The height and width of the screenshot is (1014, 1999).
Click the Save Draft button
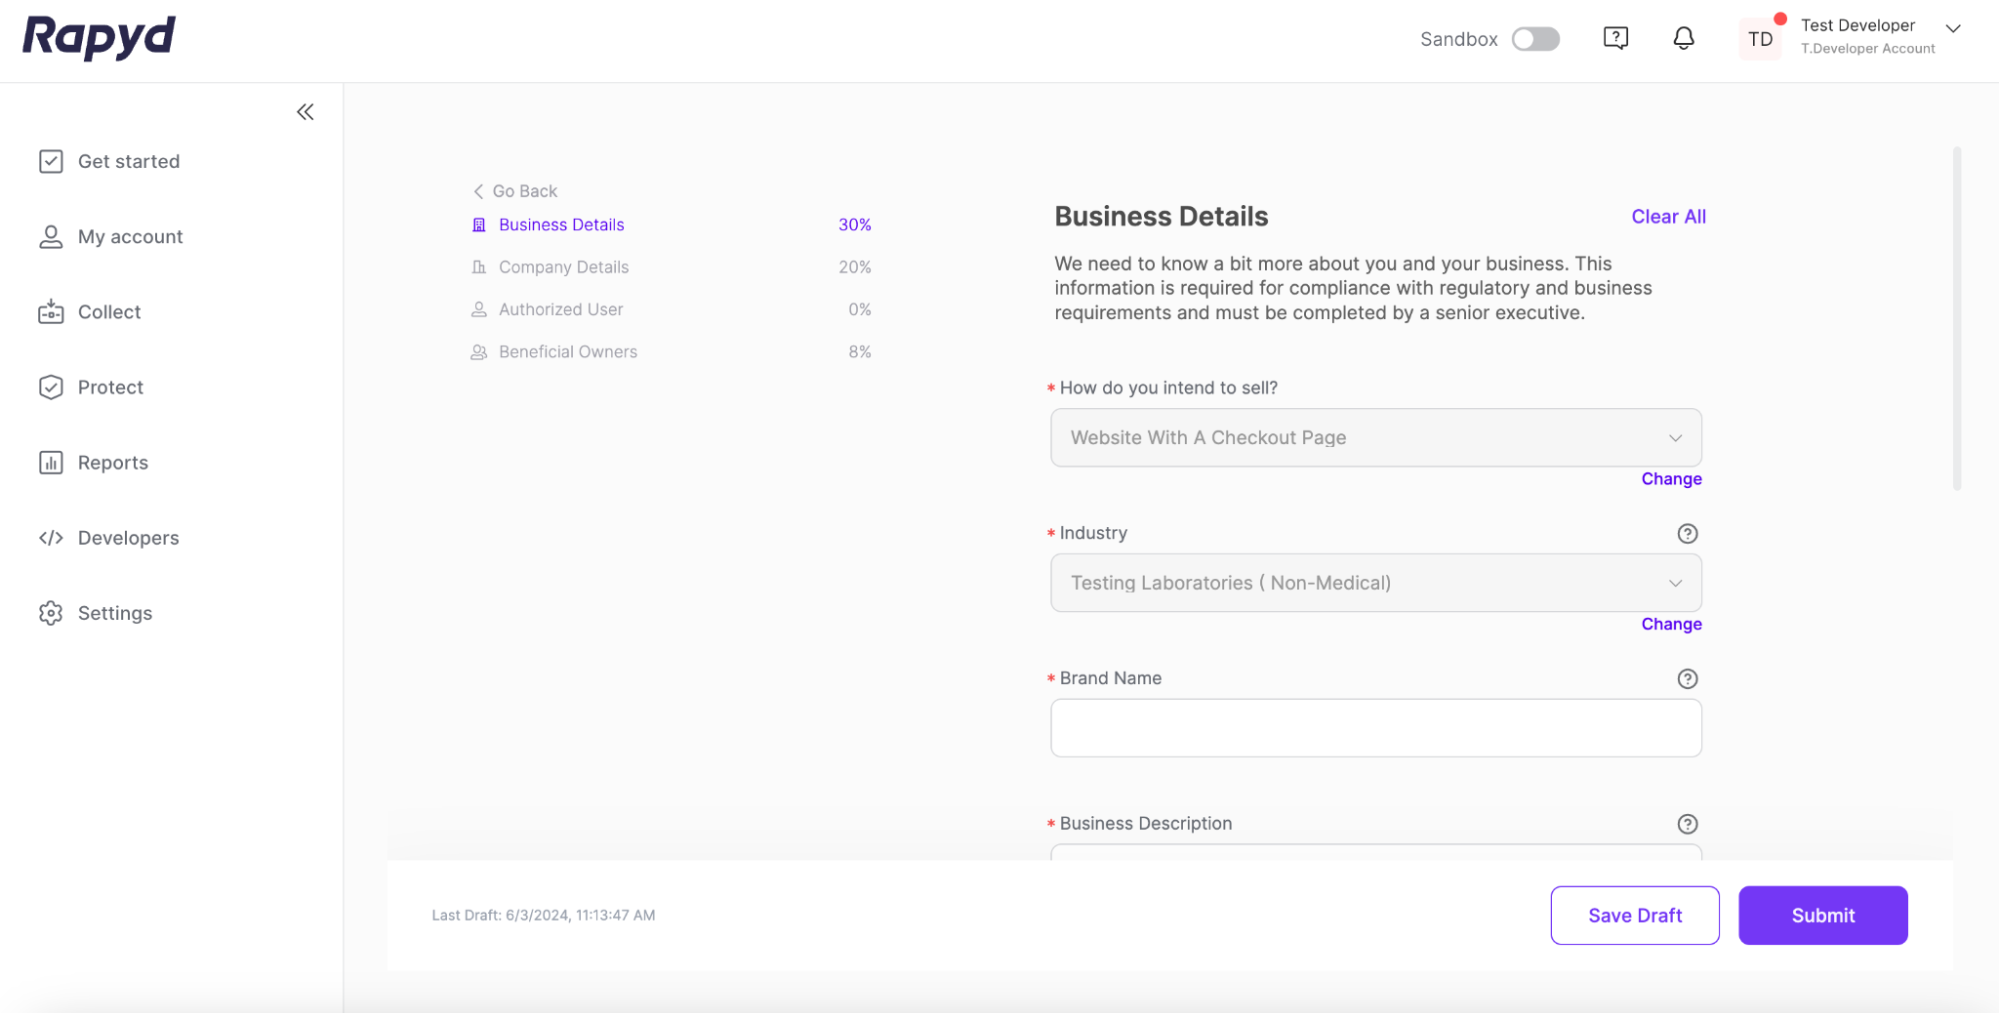click(x=1634, y=915)
